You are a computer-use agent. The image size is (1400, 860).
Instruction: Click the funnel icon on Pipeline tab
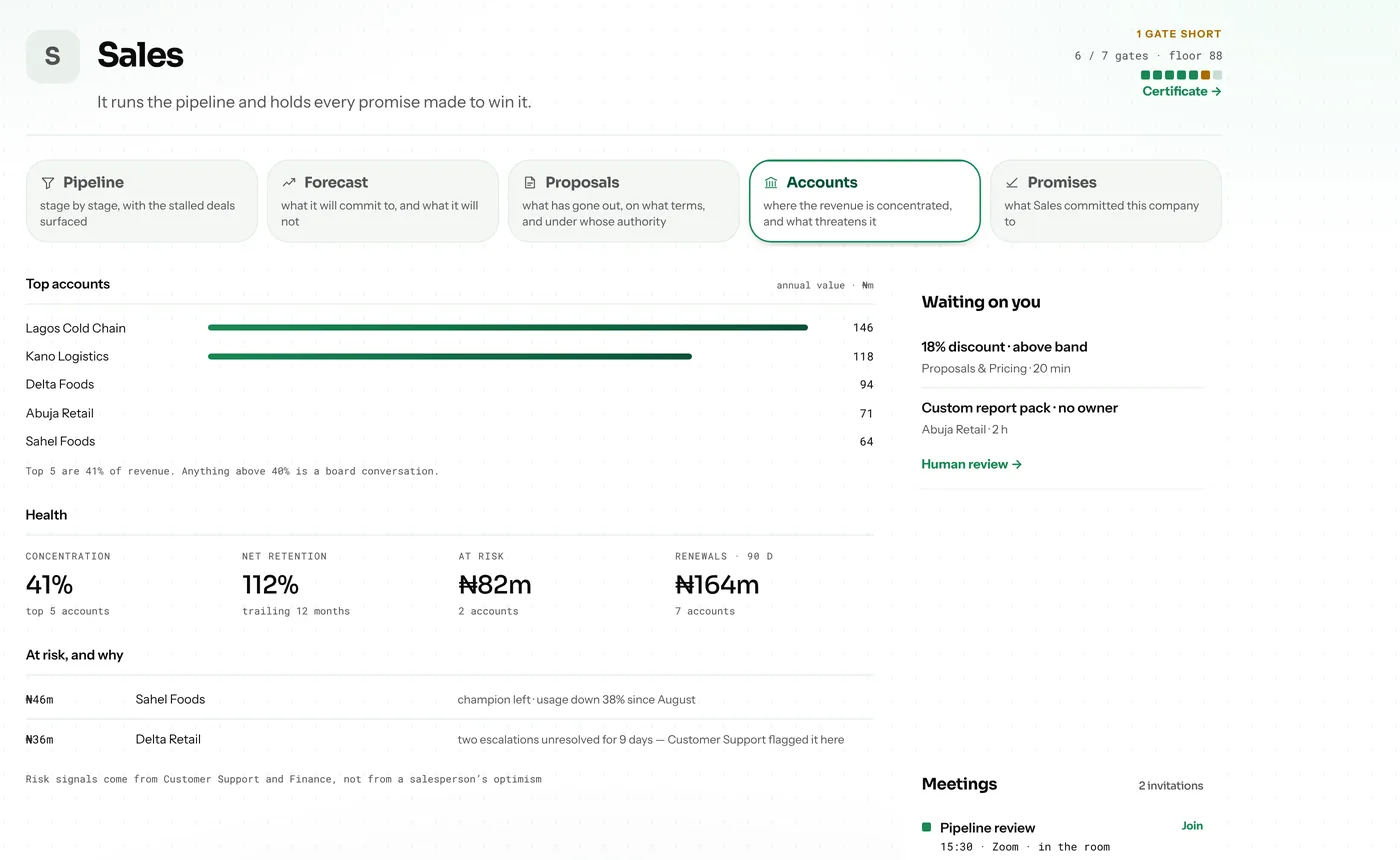point(48,183)
